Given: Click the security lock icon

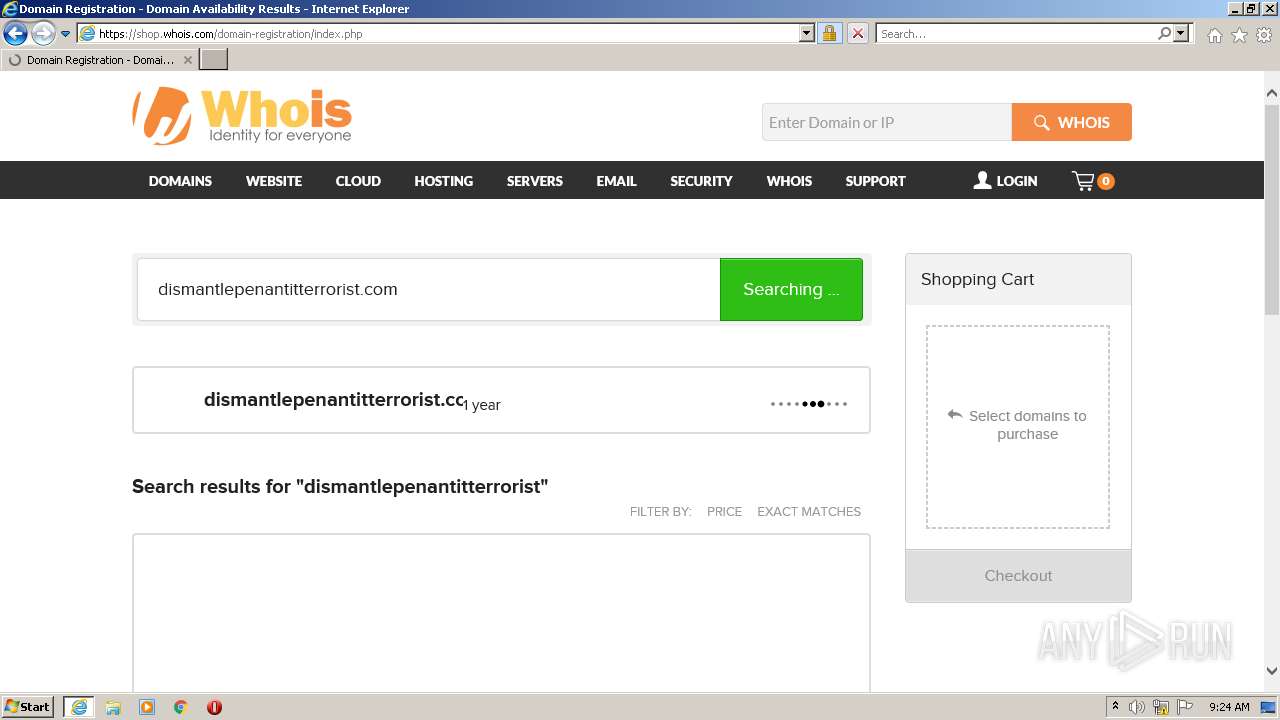Looking at the screenshot, I should click(829, 34).
